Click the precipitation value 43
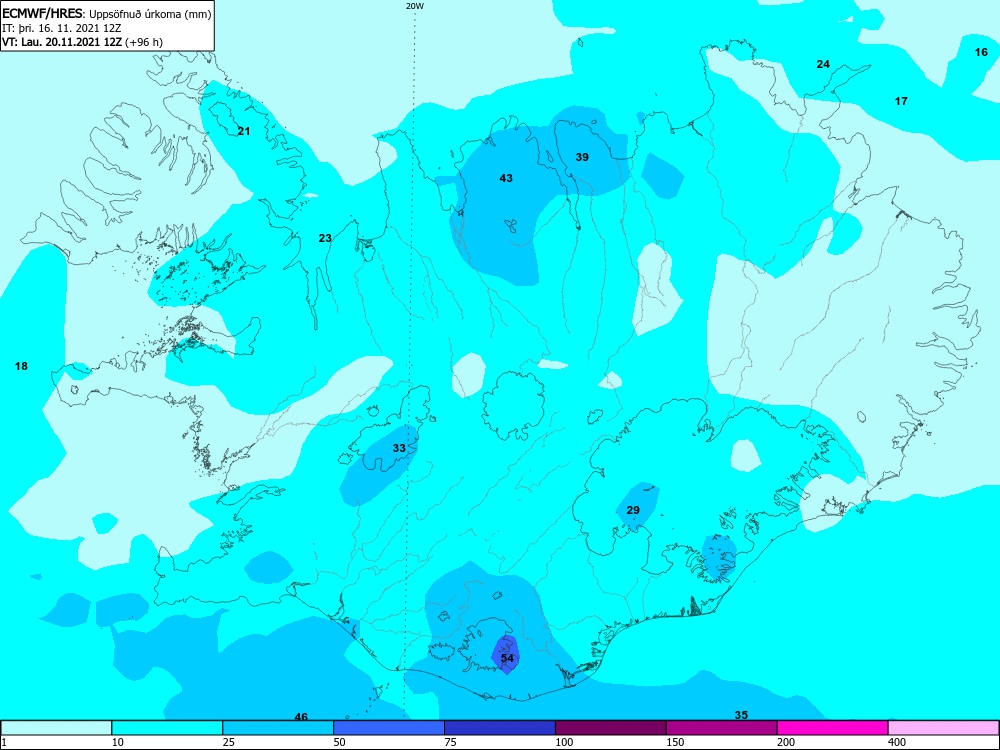Viewport: 1000px width, 750px height. [x=506, y=179]
